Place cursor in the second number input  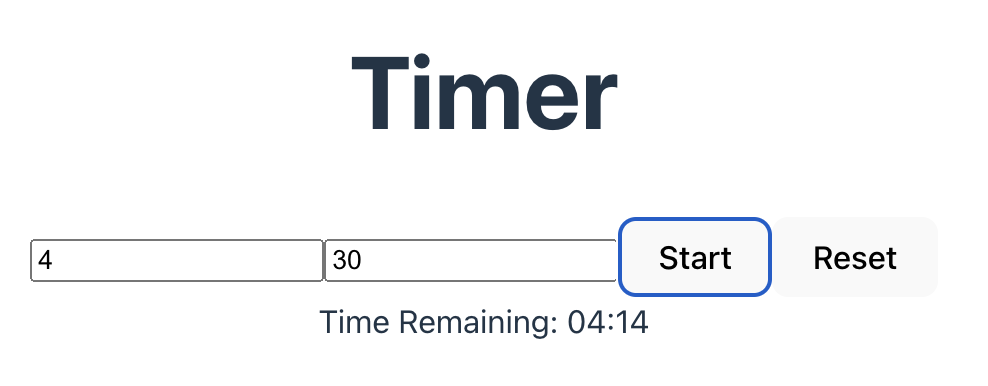(x=471, y=260)
